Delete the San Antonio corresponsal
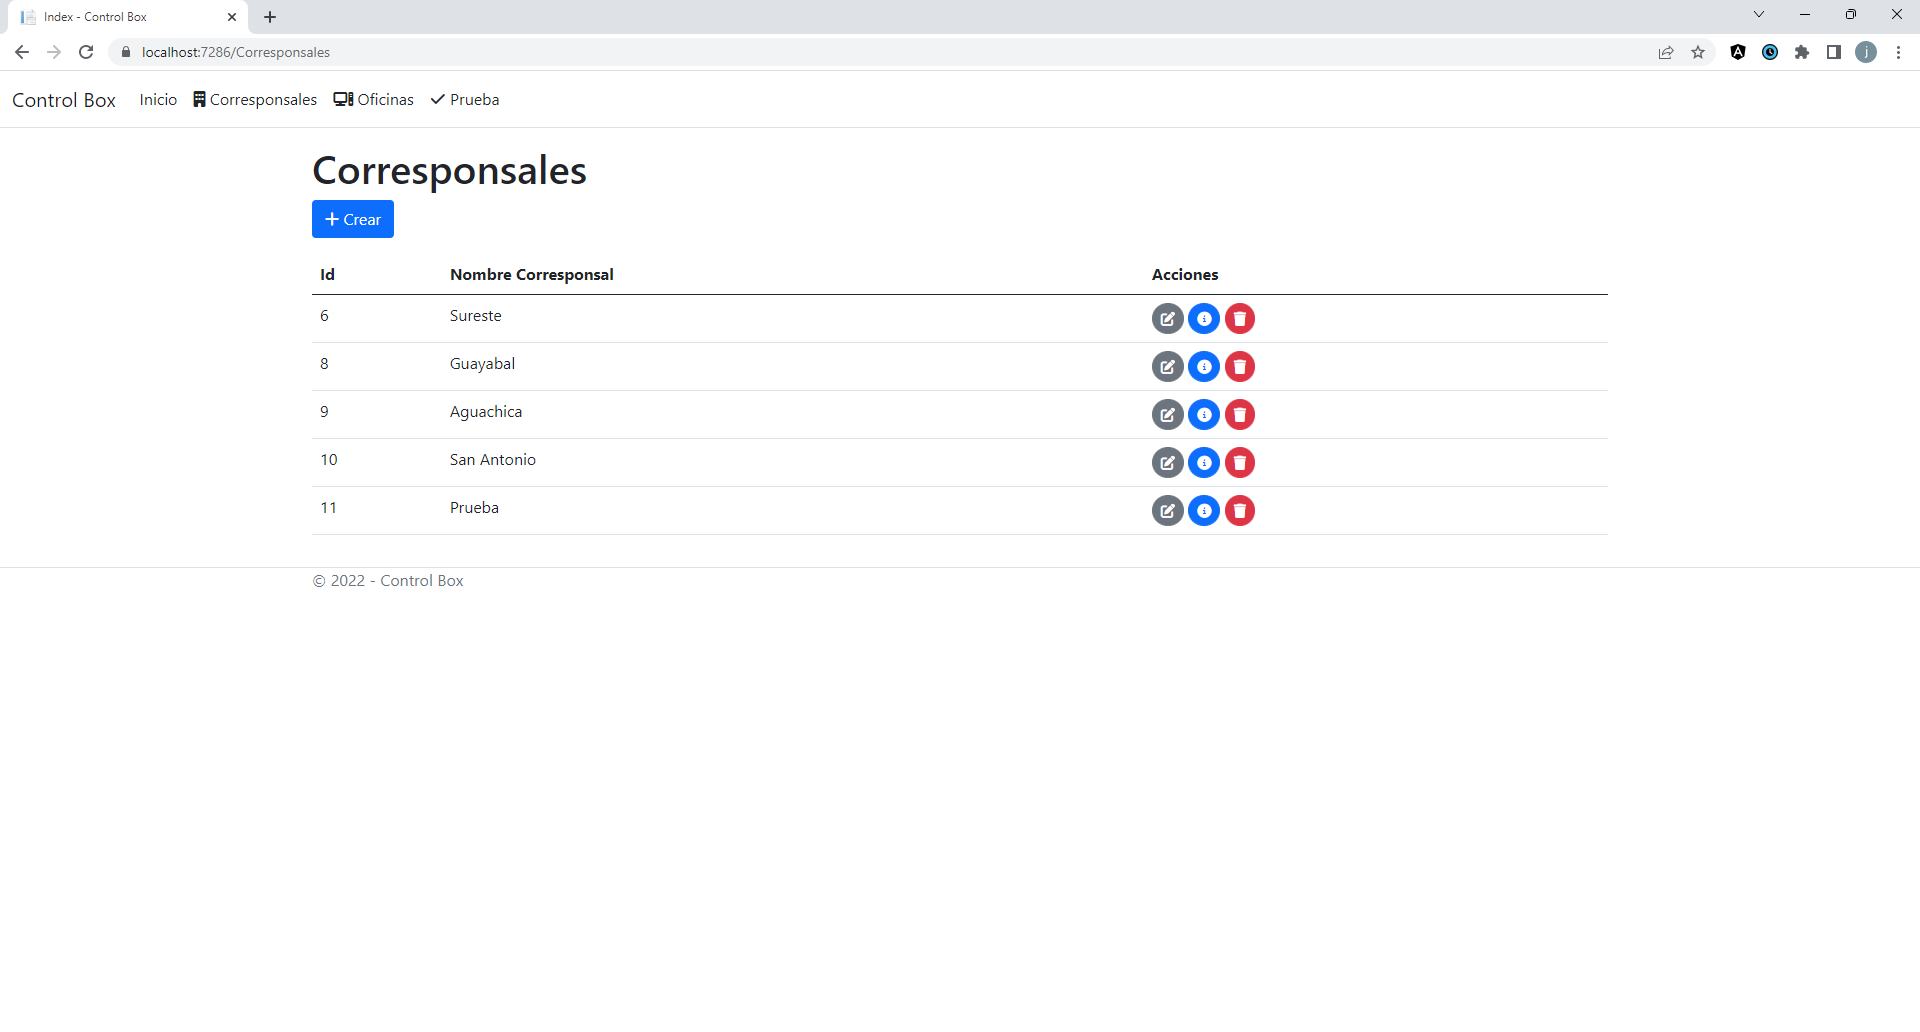Viewport: 1920px width, 1032px height. (1240, 463)
